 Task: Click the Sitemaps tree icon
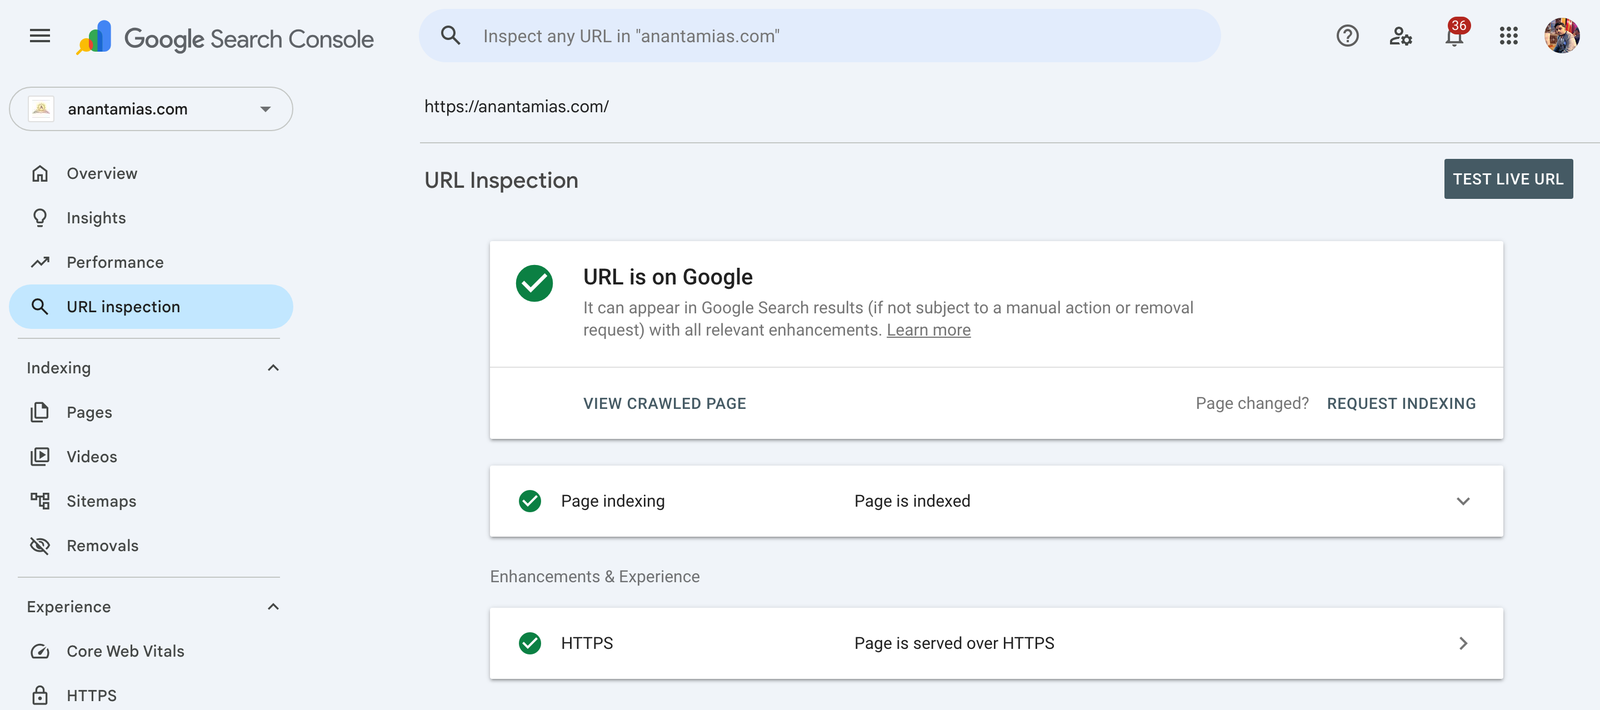click(x=40, y=501)
